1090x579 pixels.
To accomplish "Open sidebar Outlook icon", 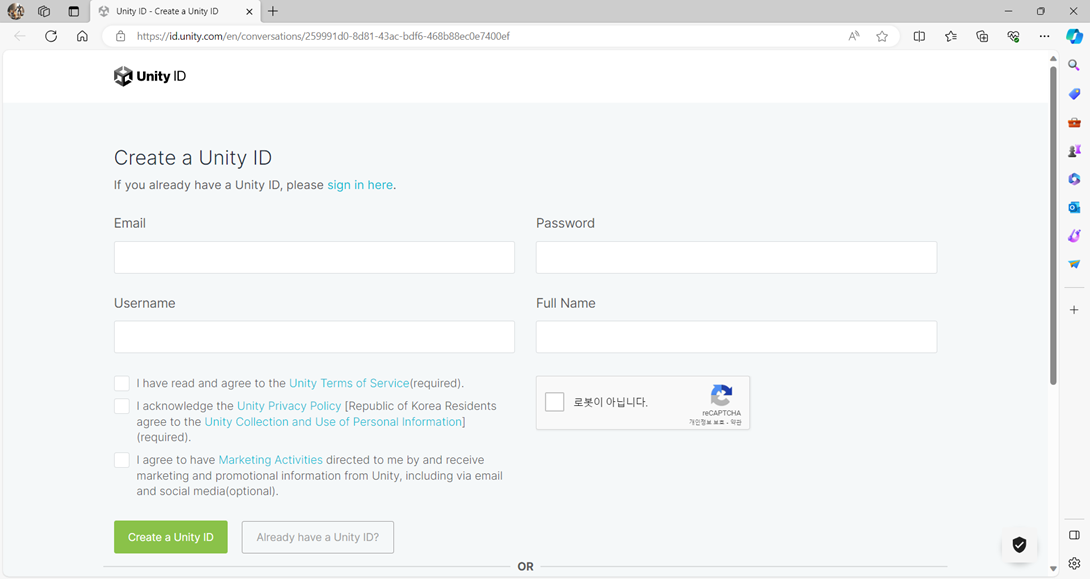I will (x=1074, y=207).
